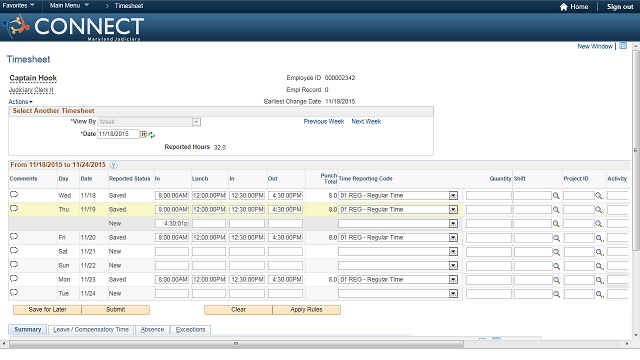Click the Project ID lookup magnifier on Fri row

599,238
